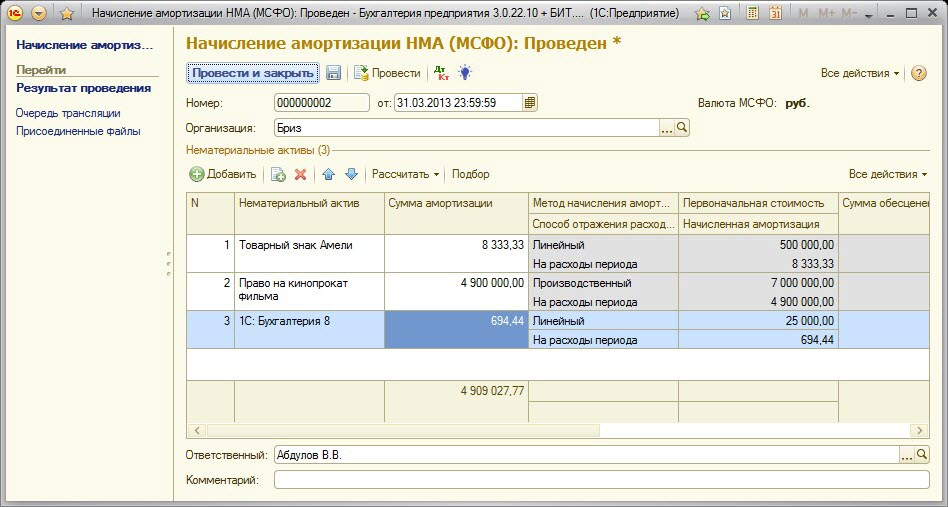Click the Добавить button to add a row
948x507 pixels.
point(223,174)
